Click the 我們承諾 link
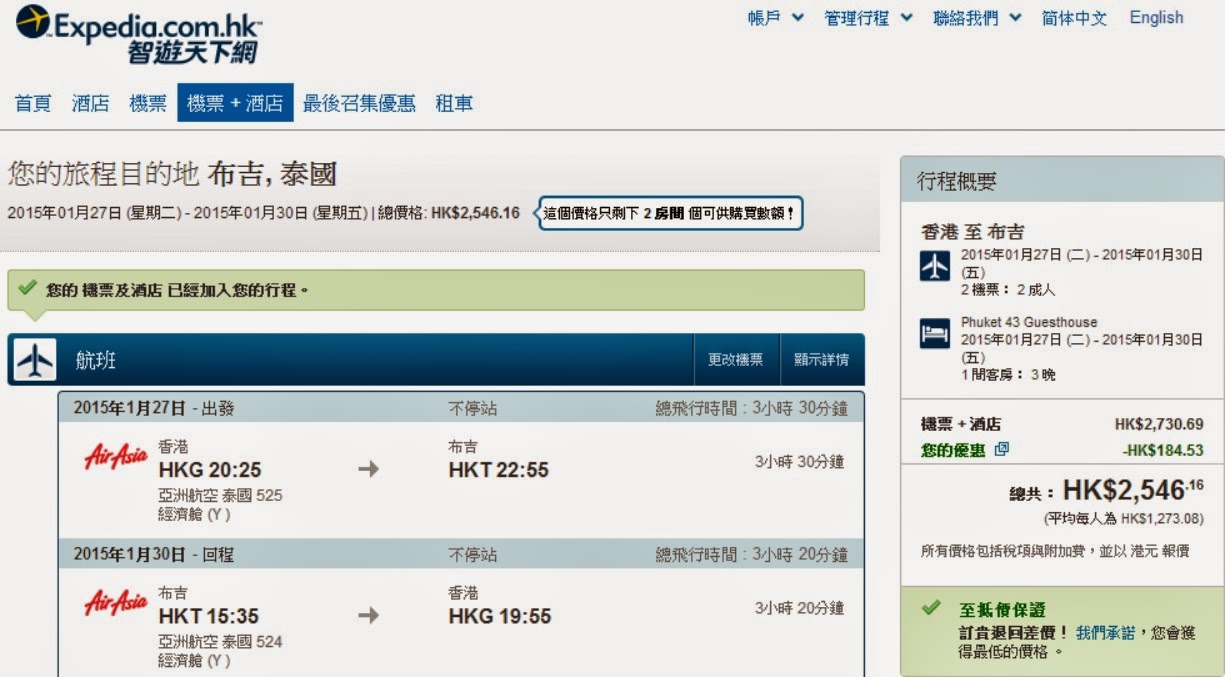The height and width of the screenshot is (677, 1225). pyautogui.click(x=1105, y=633)
